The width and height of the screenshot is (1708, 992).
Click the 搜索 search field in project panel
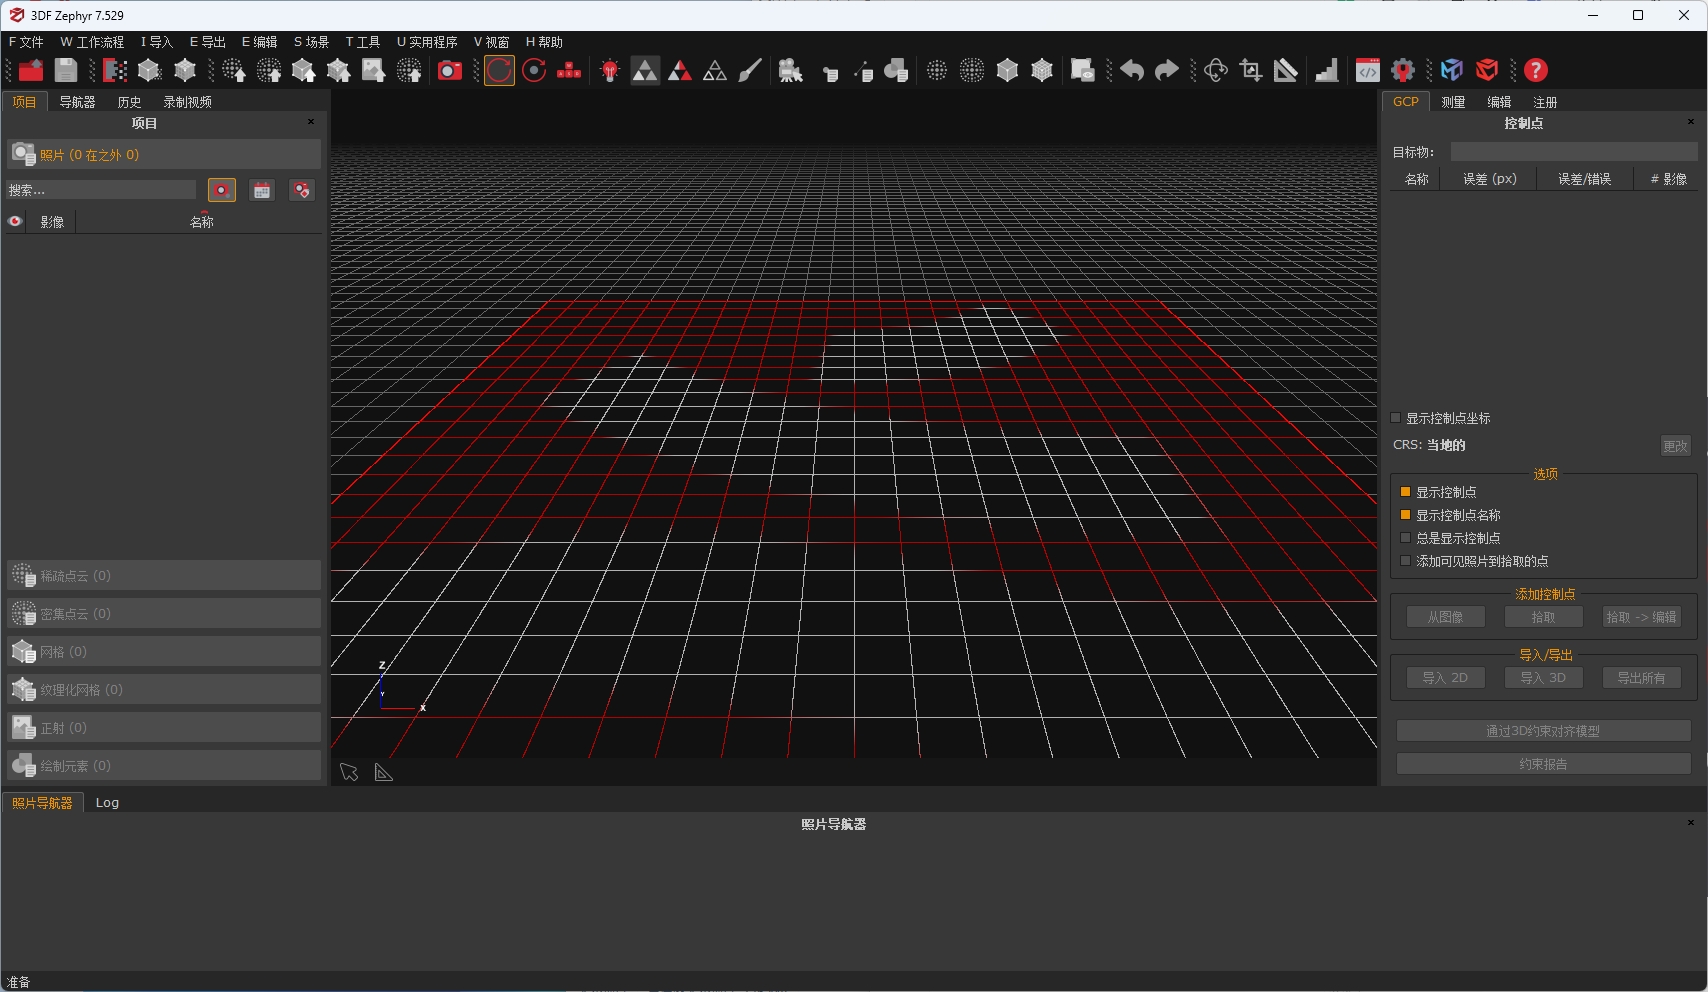coord(100,190)
